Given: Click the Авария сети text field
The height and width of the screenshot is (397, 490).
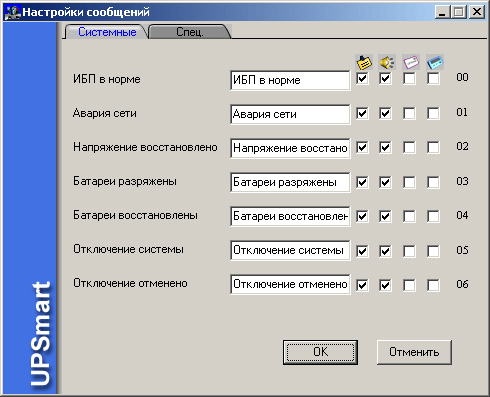Looking at the screenshot, I should (x=290, y=114).
